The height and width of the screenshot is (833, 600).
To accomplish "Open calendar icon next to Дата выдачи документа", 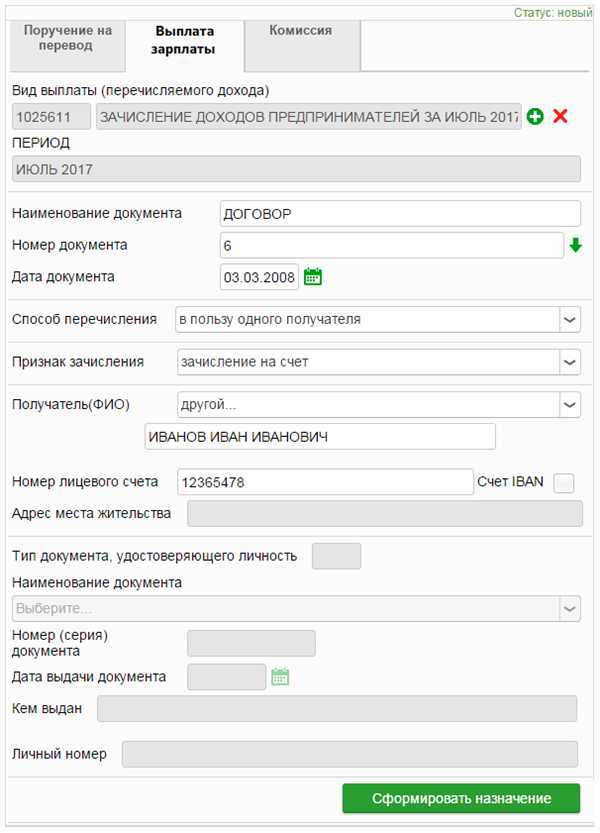I will 280,677.
